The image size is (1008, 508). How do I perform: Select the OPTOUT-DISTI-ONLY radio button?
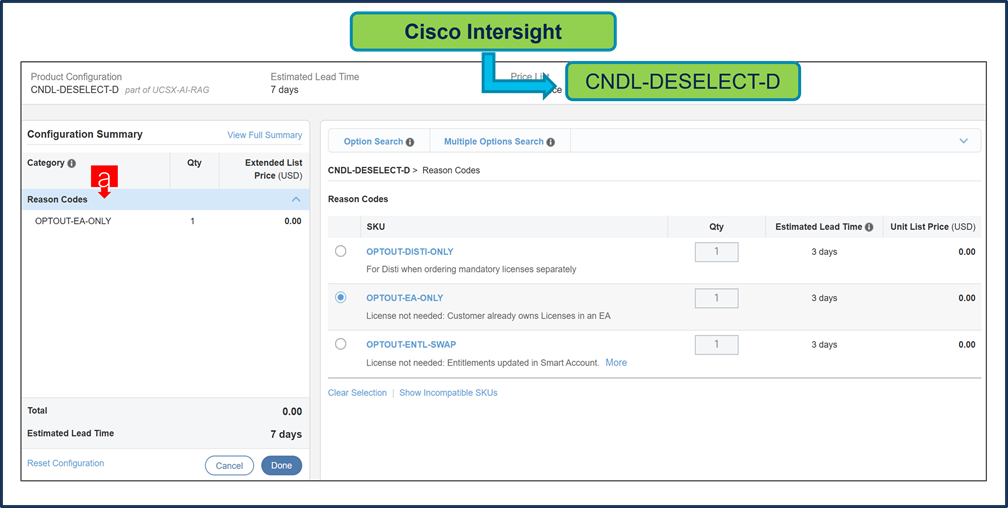tap(341, 251)
